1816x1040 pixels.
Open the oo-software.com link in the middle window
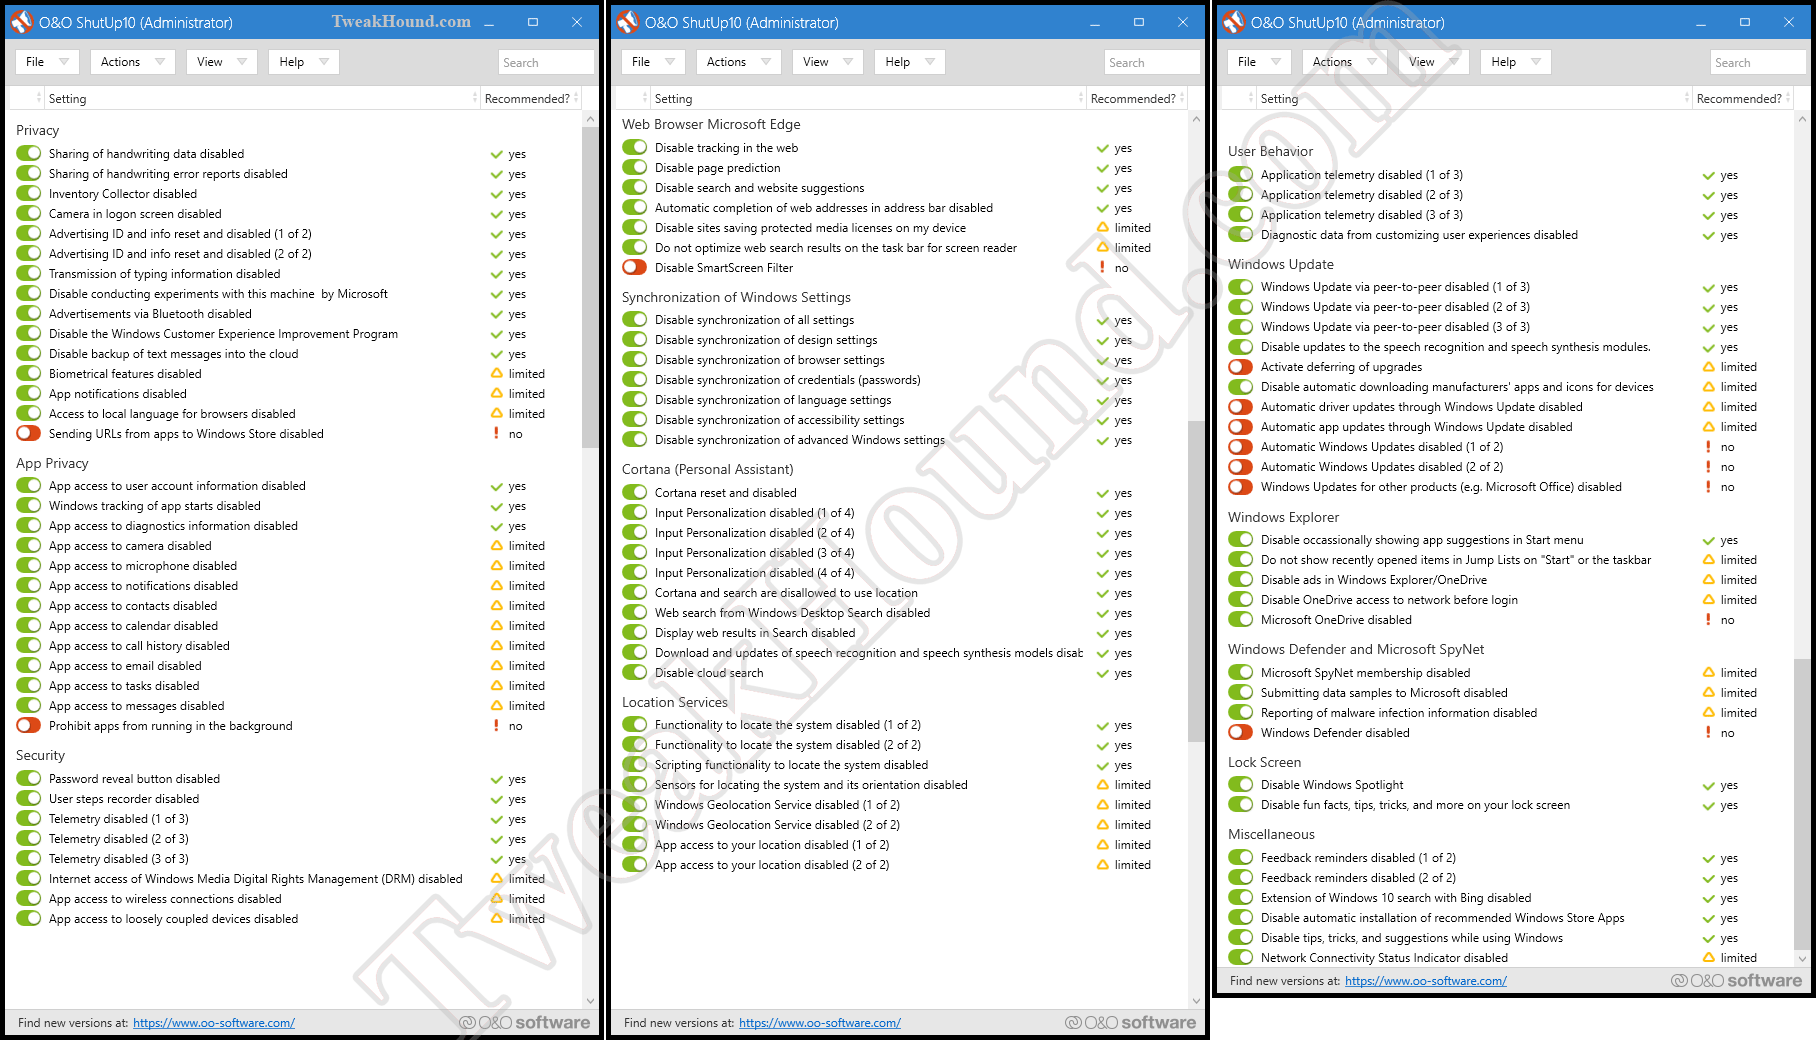(820, 1023)
